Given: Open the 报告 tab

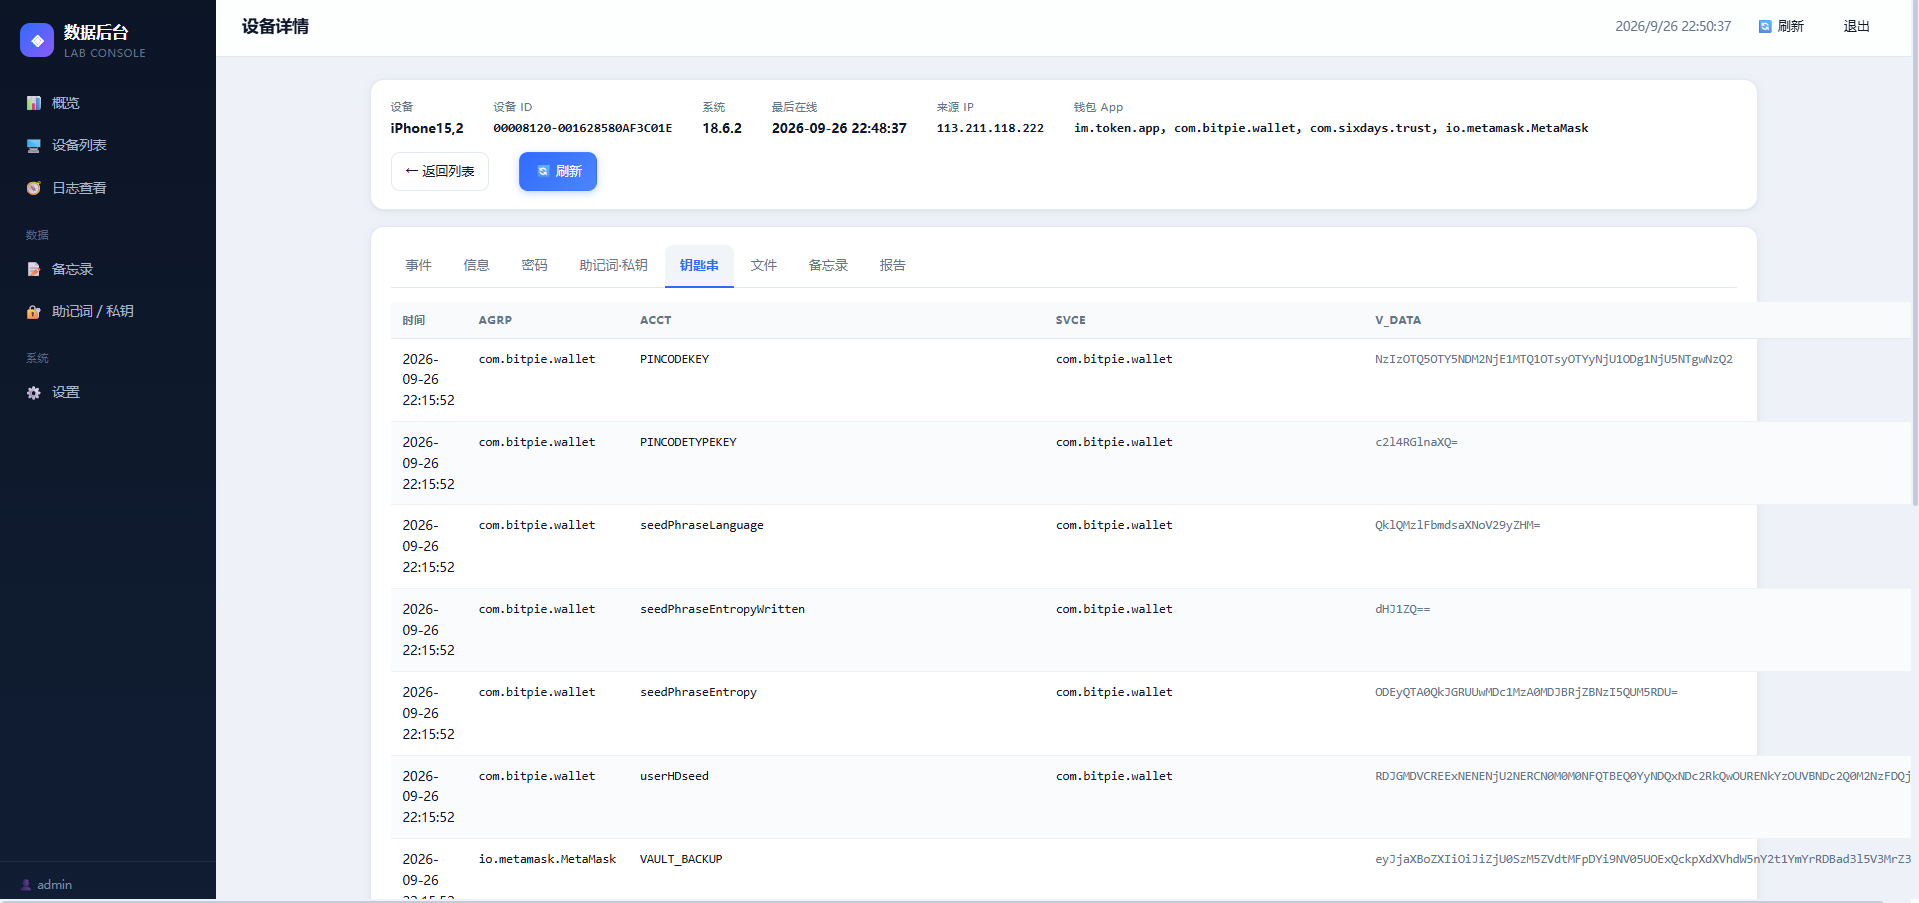Looking at the screenshot, I should pyautogui.click(x=893, y=265).
